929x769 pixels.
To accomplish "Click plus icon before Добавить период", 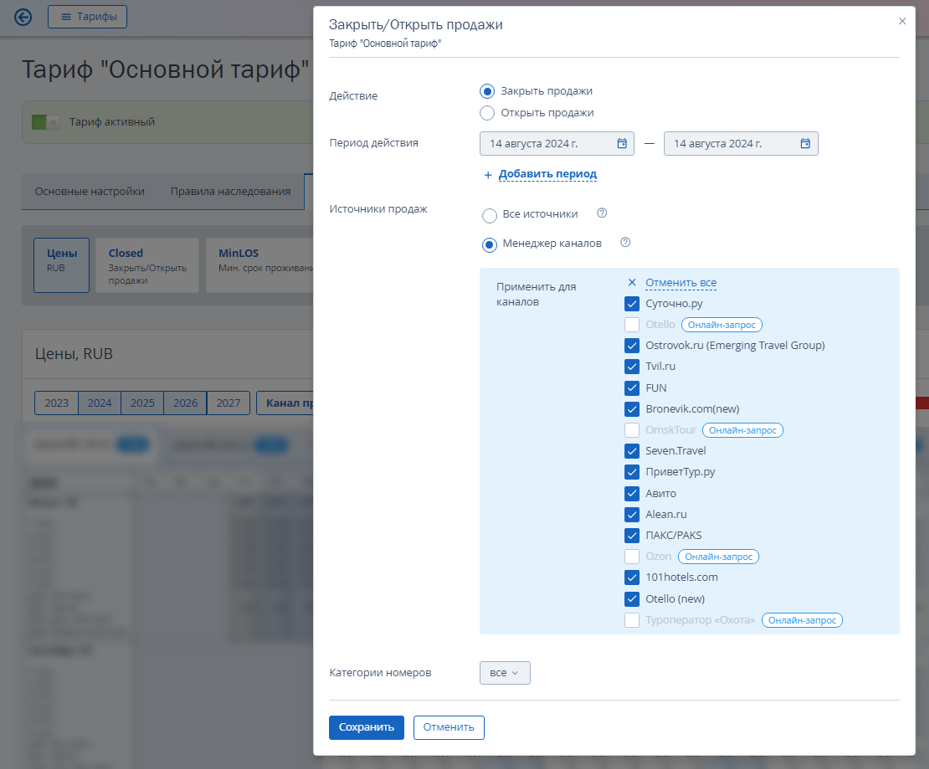I will 488,175.
